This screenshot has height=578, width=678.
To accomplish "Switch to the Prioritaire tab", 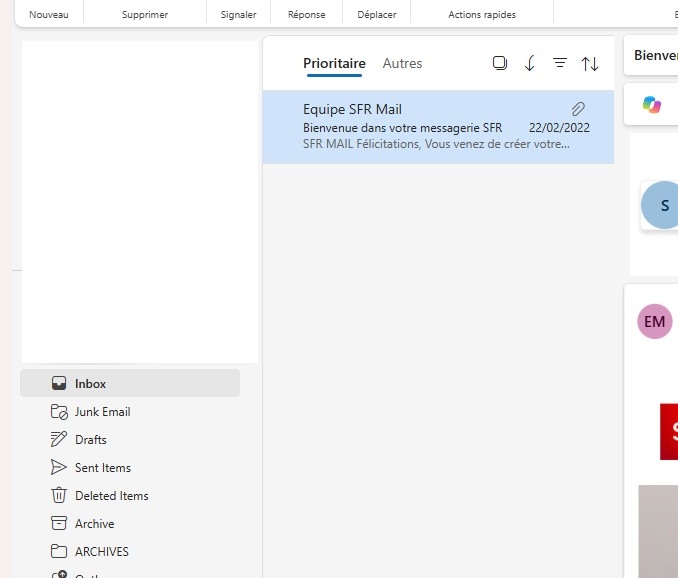I will tap(334, 64).
